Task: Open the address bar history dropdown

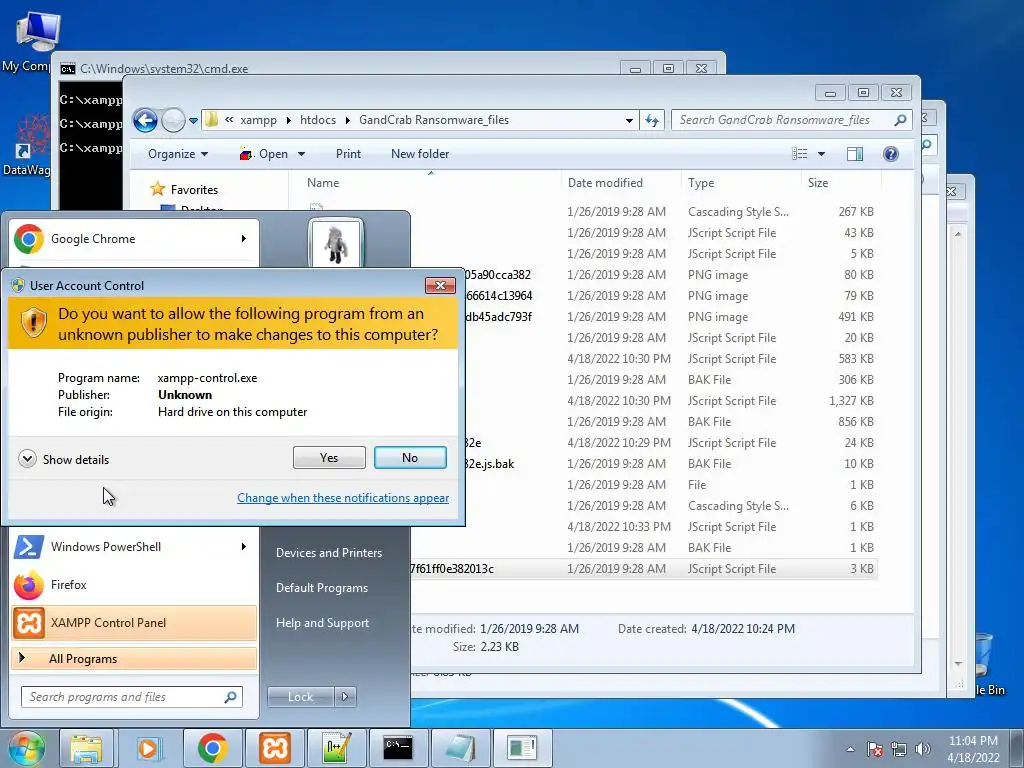Action: 629,120
